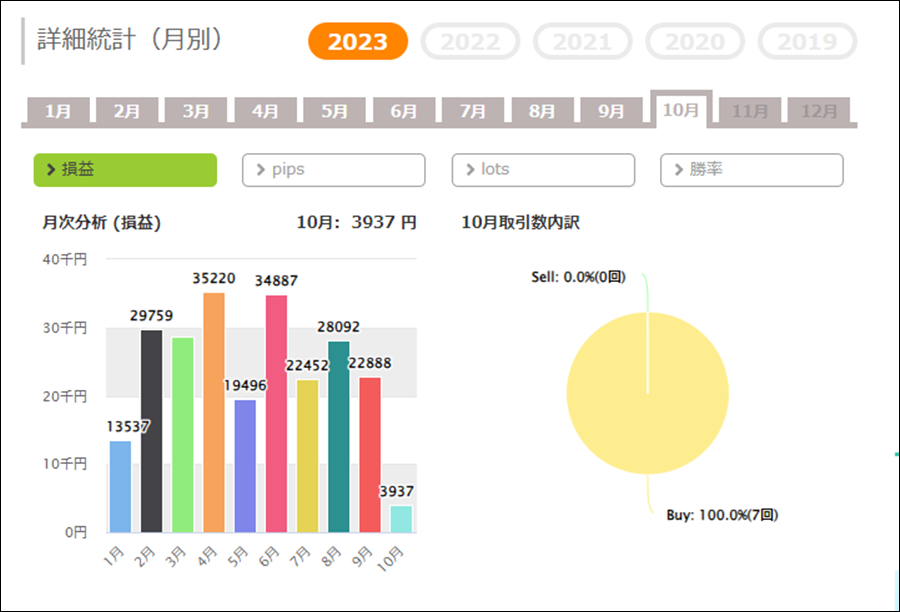The image size is (900, 612).
Task: Select the 6月 month tab
Action: point(403,111)
